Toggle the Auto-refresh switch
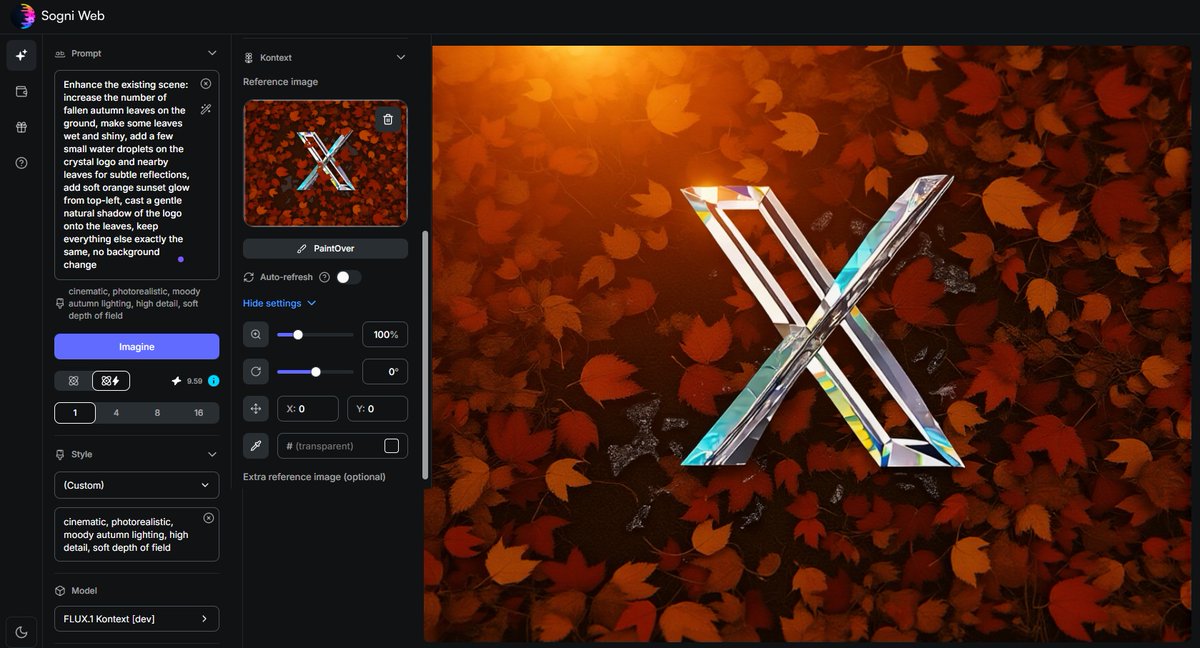Image resolution: width=1200 pixels, height=648 pixels. tap(349, 277)
